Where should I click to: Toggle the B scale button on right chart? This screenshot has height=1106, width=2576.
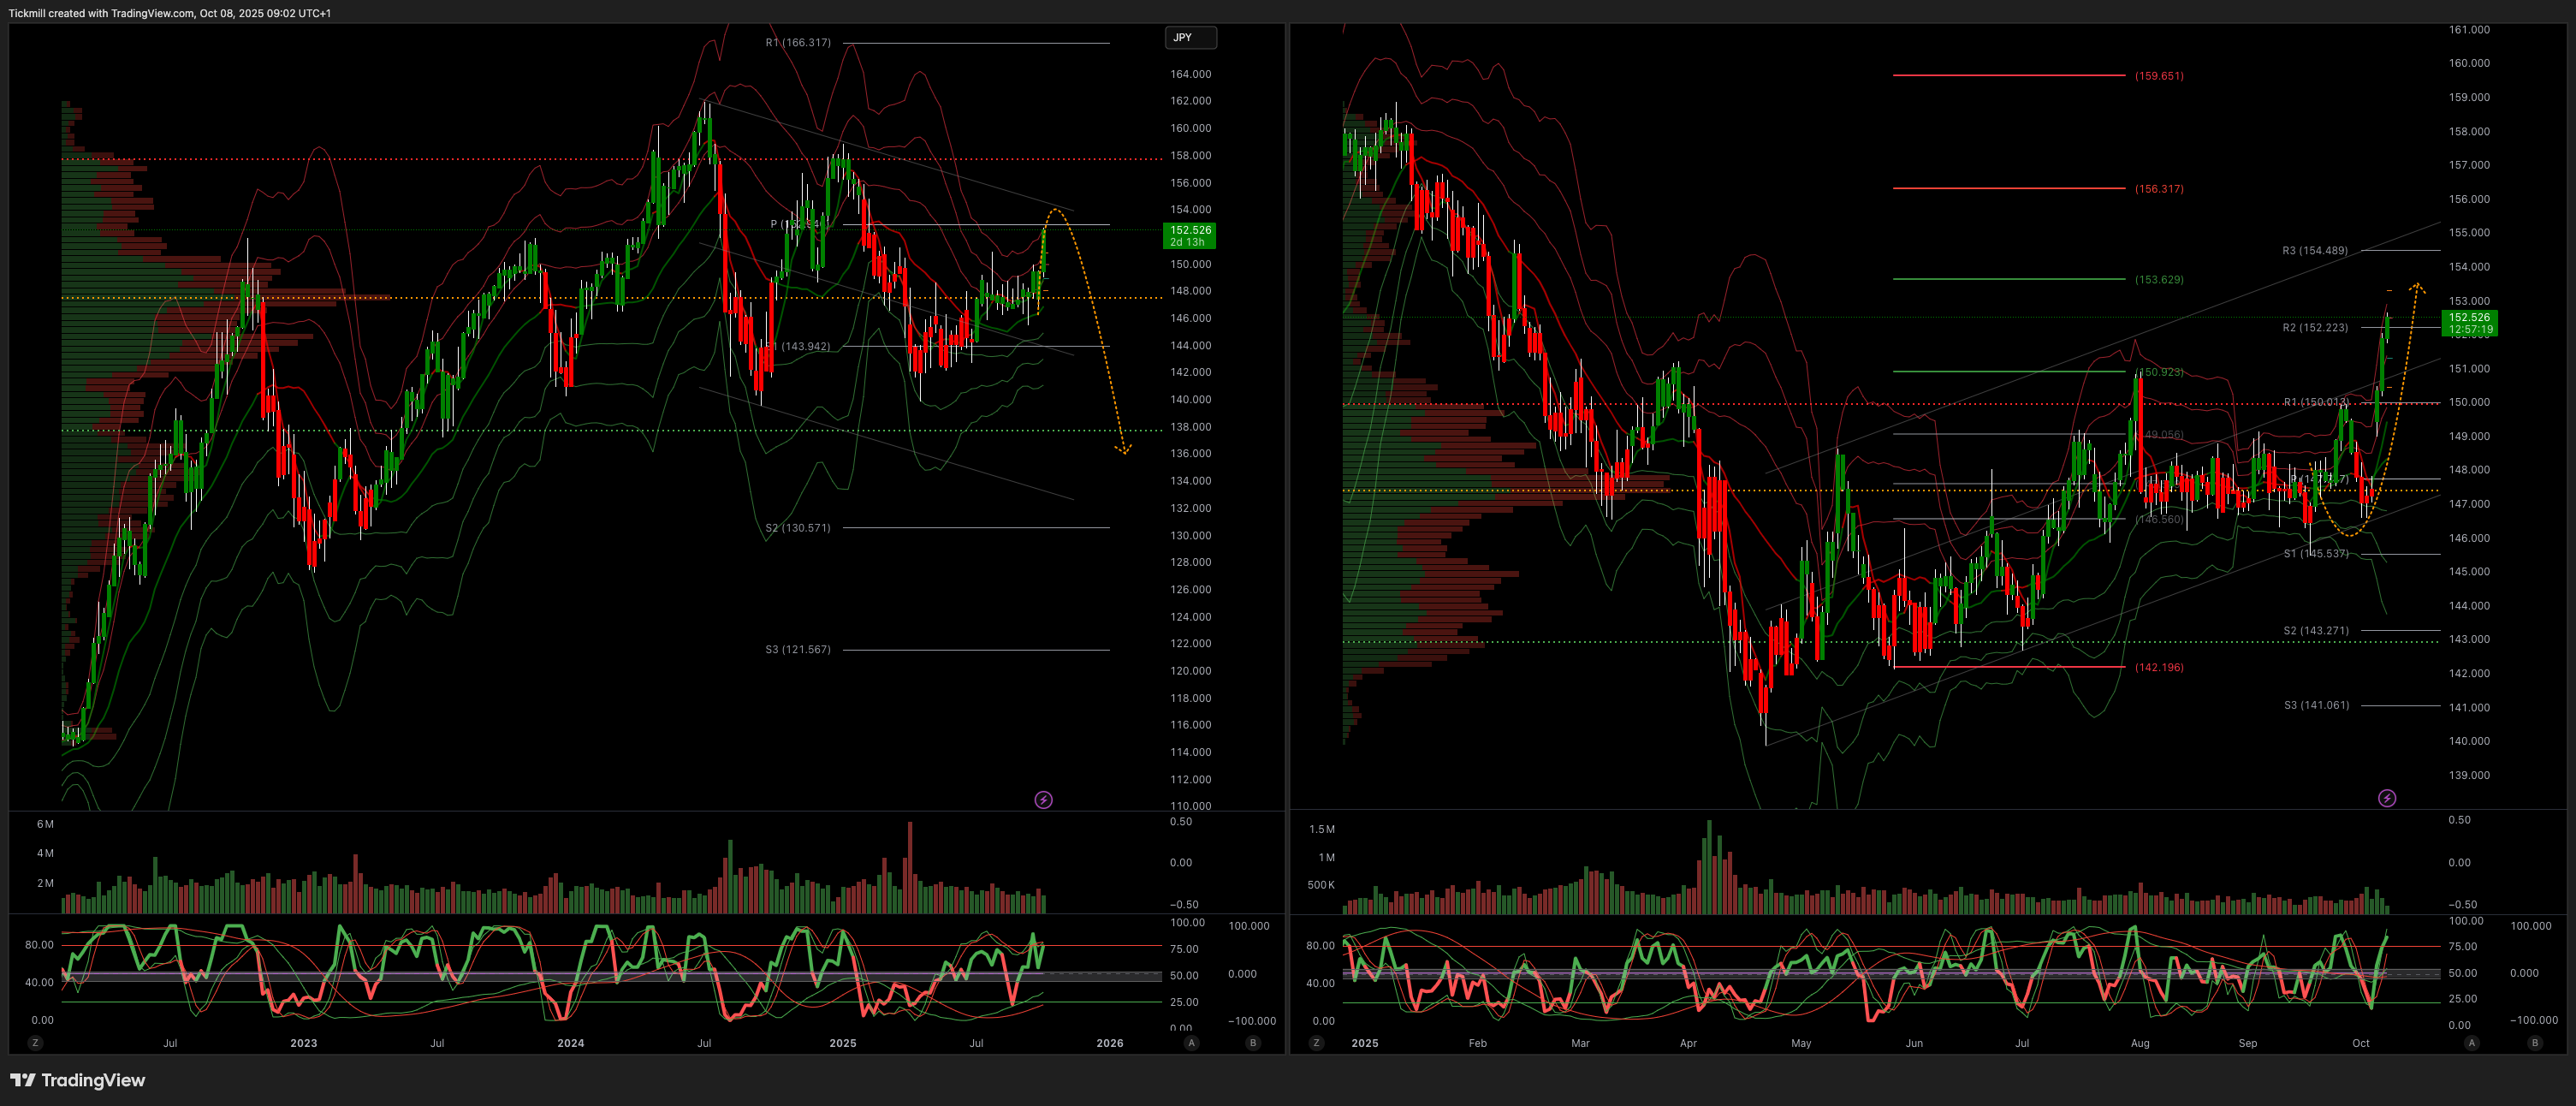tap(2534, 1043)
